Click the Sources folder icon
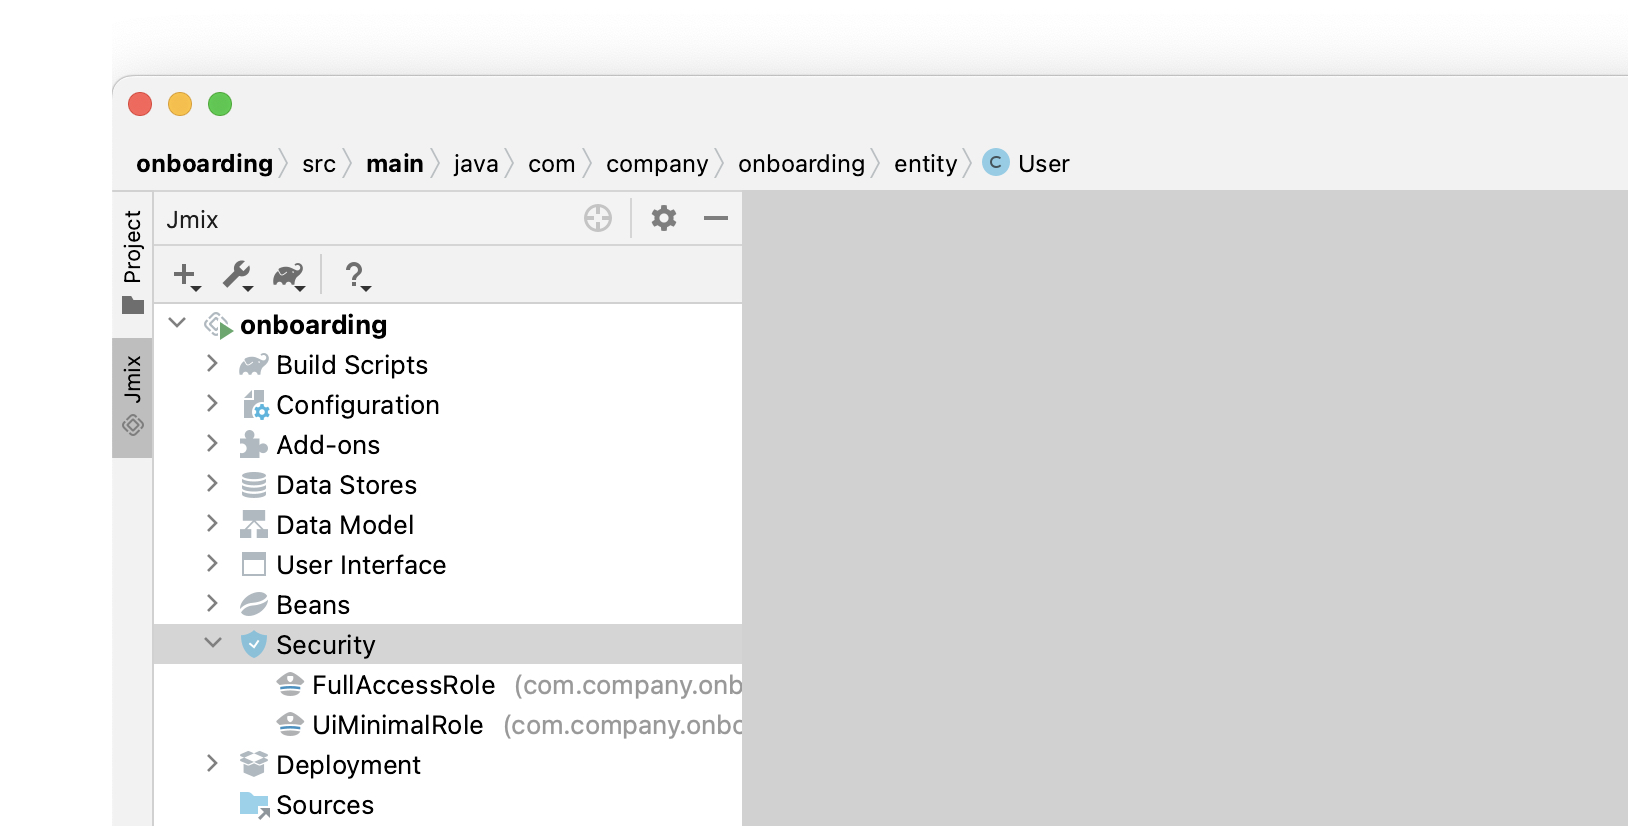The image size is (1628, 826). point(255,805)
